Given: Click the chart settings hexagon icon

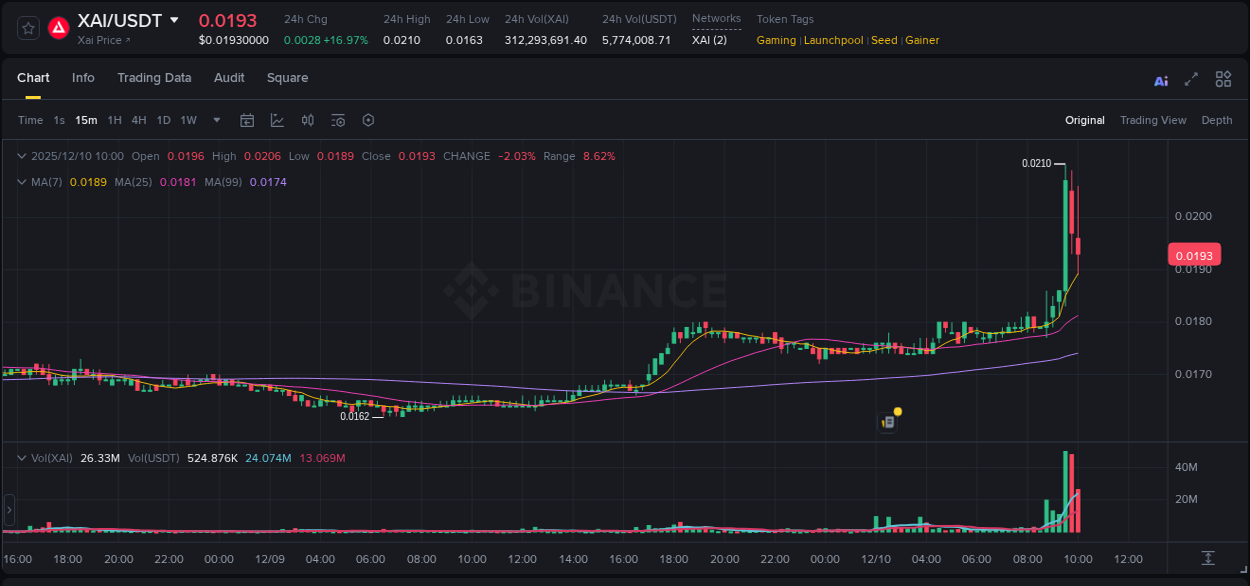Looking at the screenshot, I should pyautogui.click(x=368, y=120).
